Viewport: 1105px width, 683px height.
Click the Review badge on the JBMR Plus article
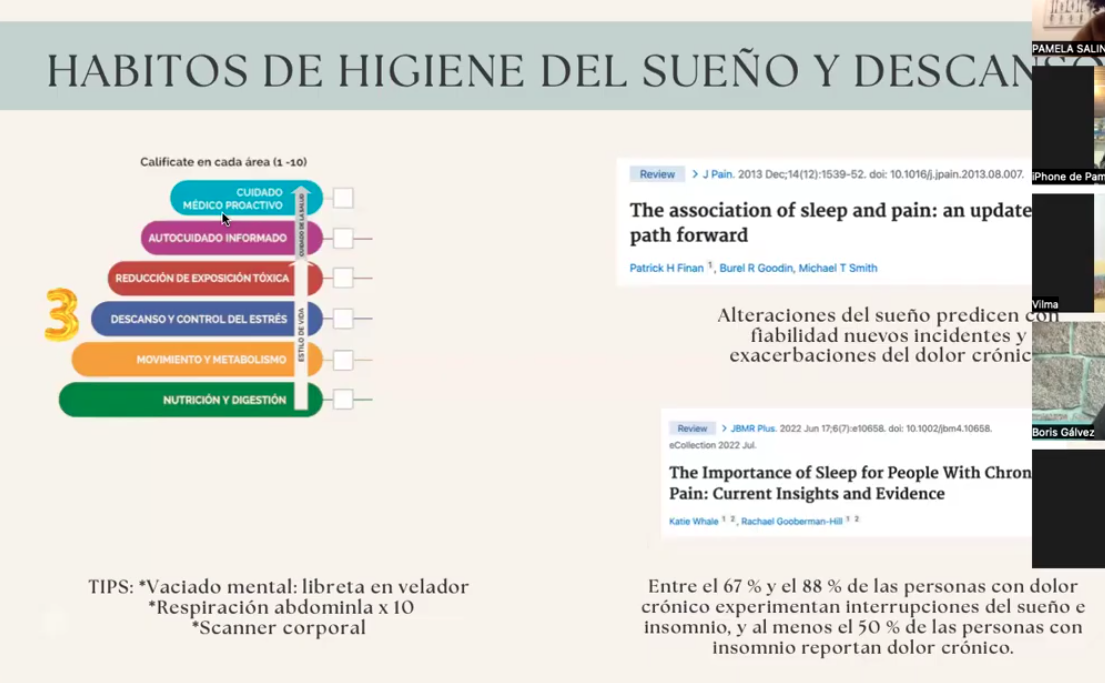point(691,428)
